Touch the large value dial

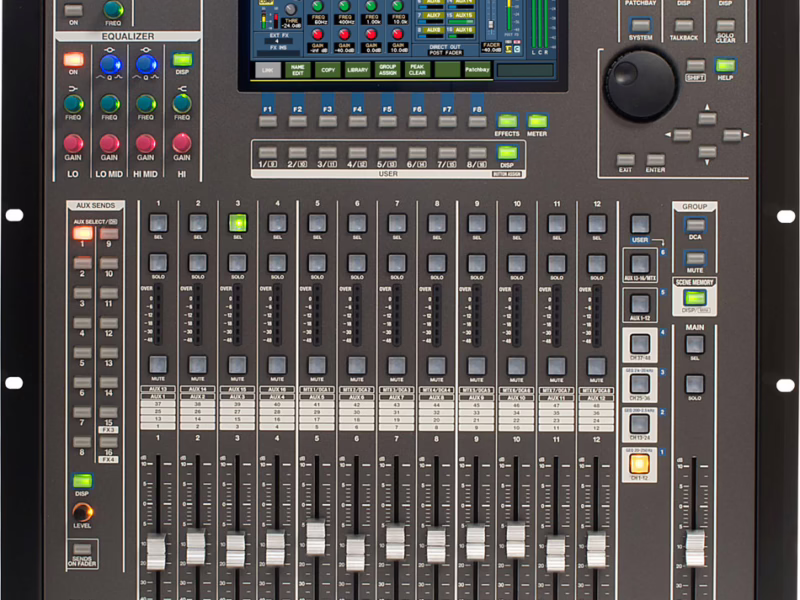(x=641, y=85)
